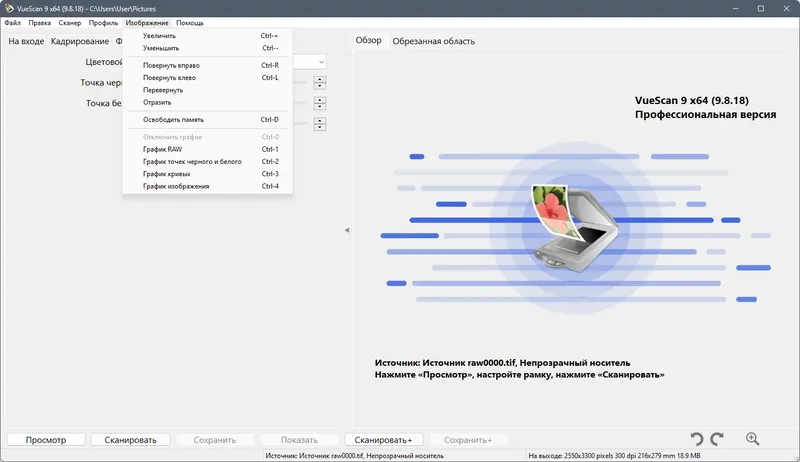Select Перевернуть menu item

(207, 90)
